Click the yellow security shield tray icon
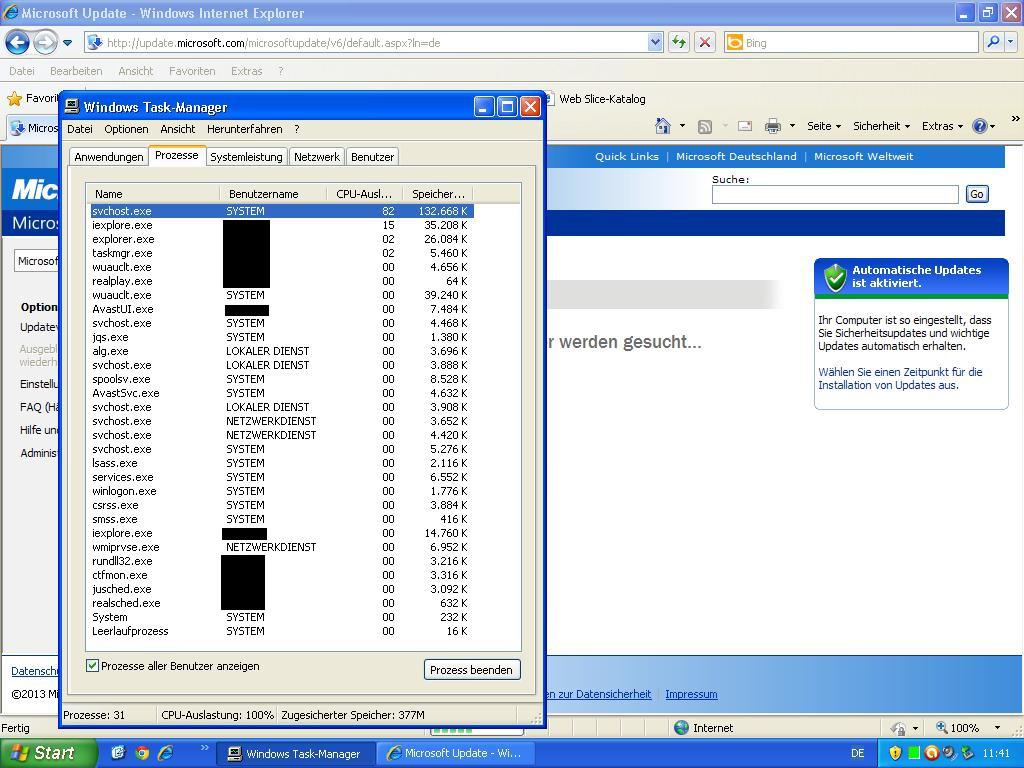Image resolution: width=1024 pixels, height=768 pixels. point(895,753)
